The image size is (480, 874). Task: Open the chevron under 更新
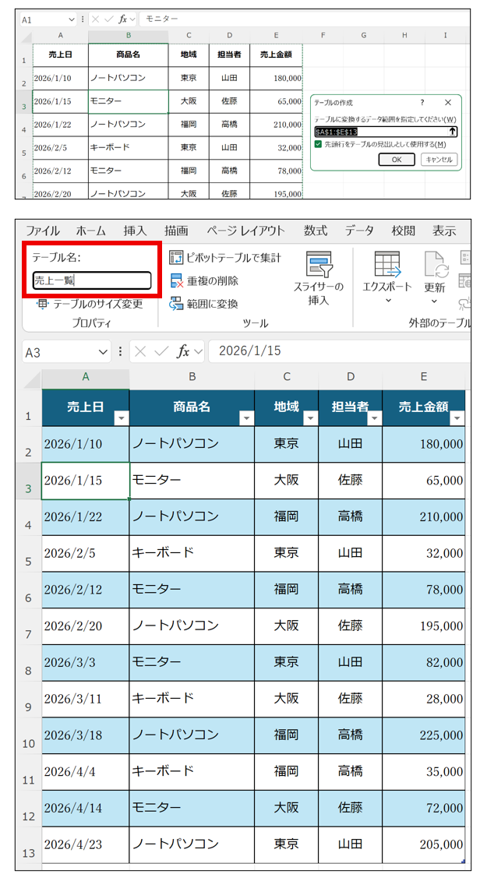tap(434, 301)
